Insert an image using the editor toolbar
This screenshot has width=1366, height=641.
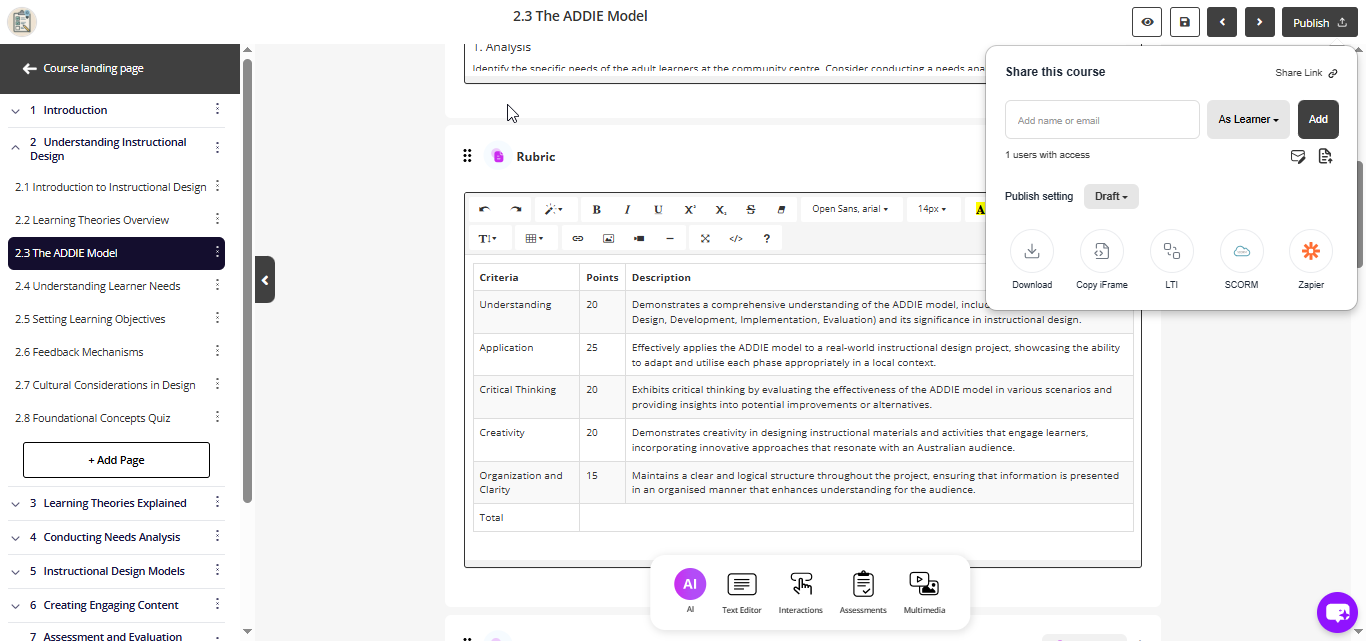point(608,238)
